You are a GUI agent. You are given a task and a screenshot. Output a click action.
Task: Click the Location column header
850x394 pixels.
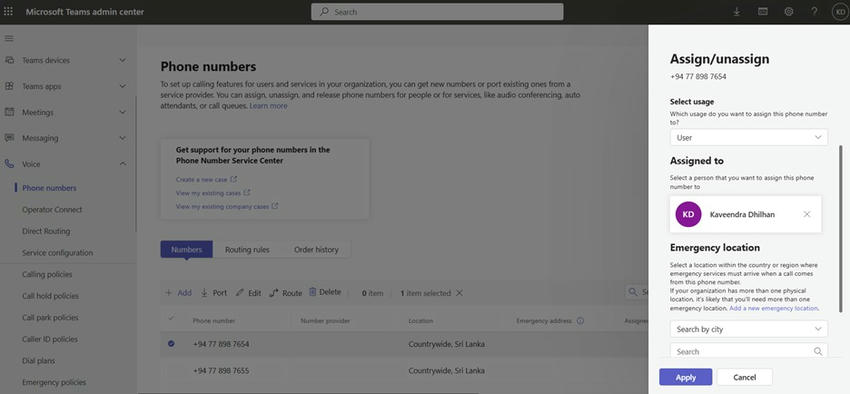[421, 321]
